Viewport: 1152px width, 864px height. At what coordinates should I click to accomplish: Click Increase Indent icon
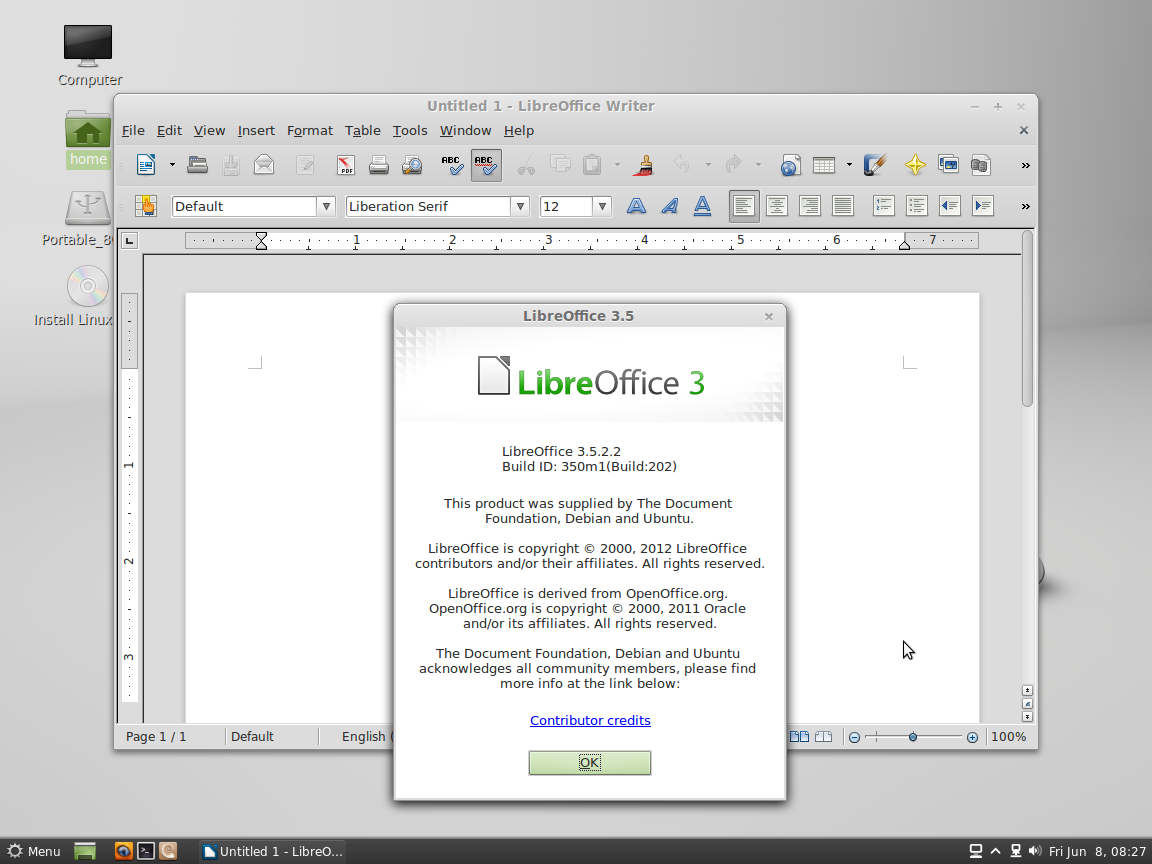click(982, 206)
